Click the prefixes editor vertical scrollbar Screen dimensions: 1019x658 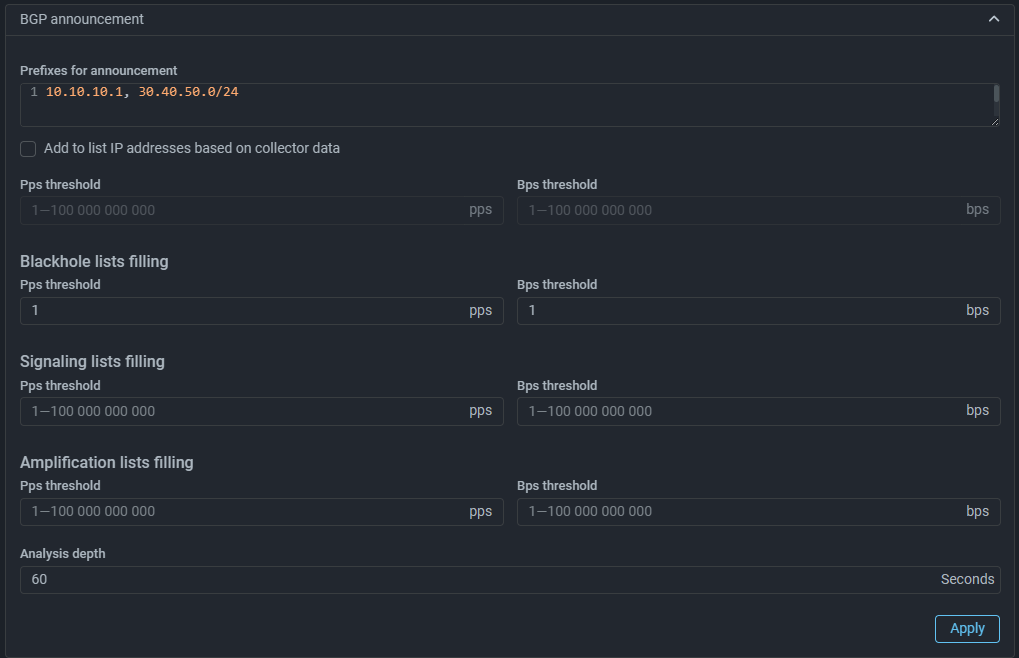tap(996, 94)
